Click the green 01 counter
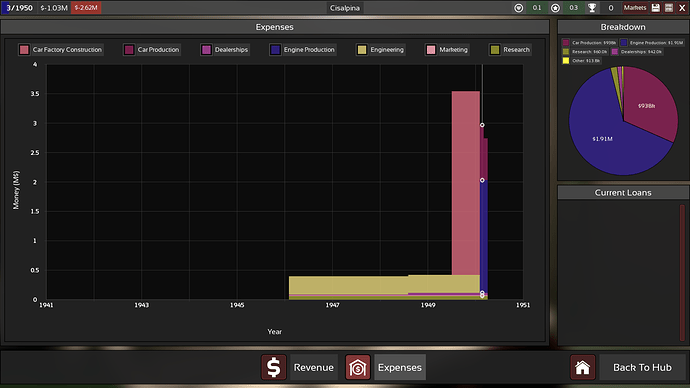The width and height of the screenshot is (690, 388). pos(537,7)
